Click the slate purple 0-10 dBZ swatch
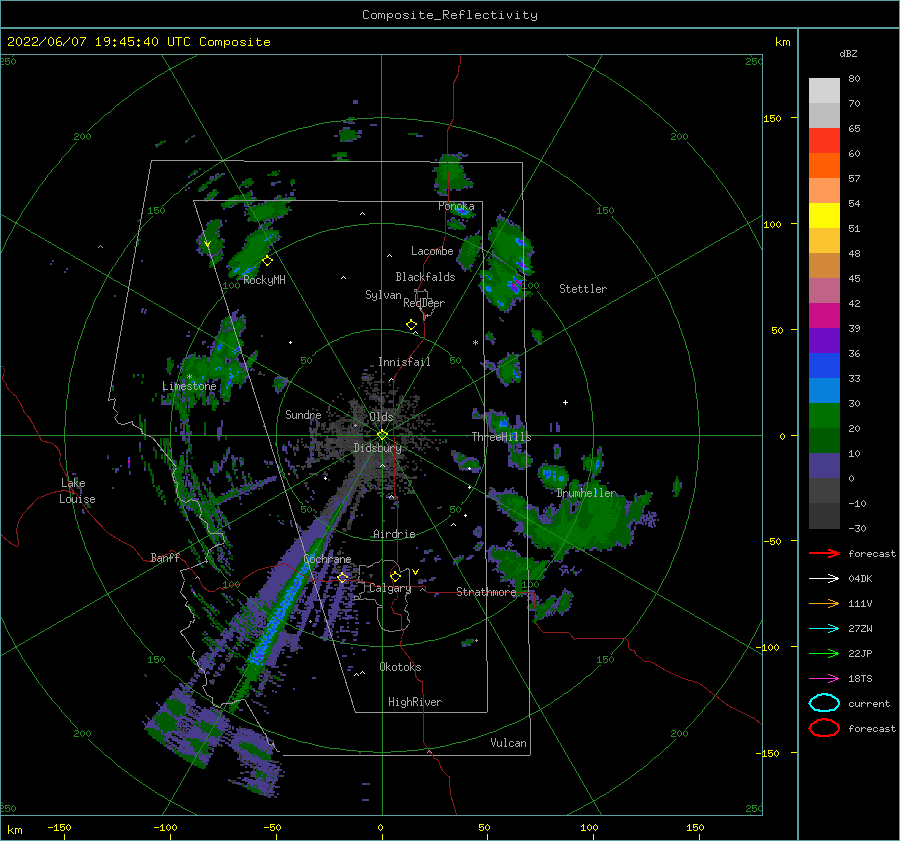The image size is (900, 841). coord(824,465)
